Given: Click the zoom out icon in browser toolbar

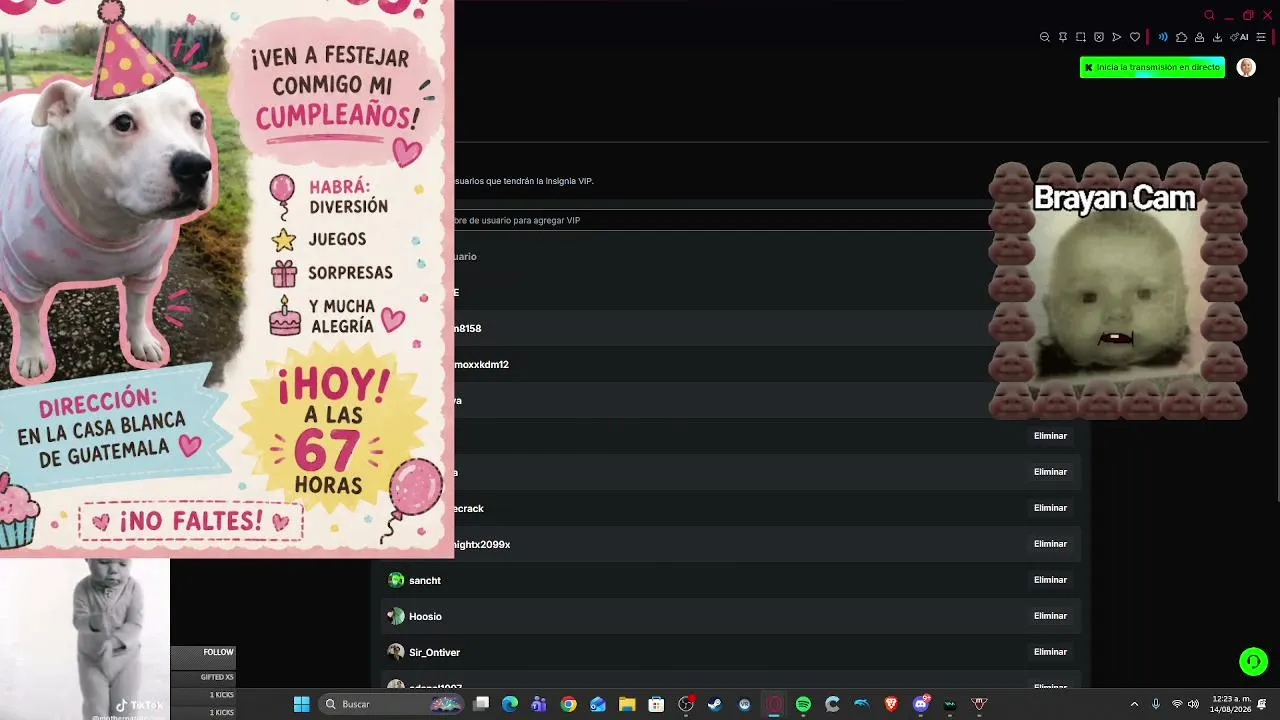Looking at the screenshot, I should click(x=1045, y=37).
